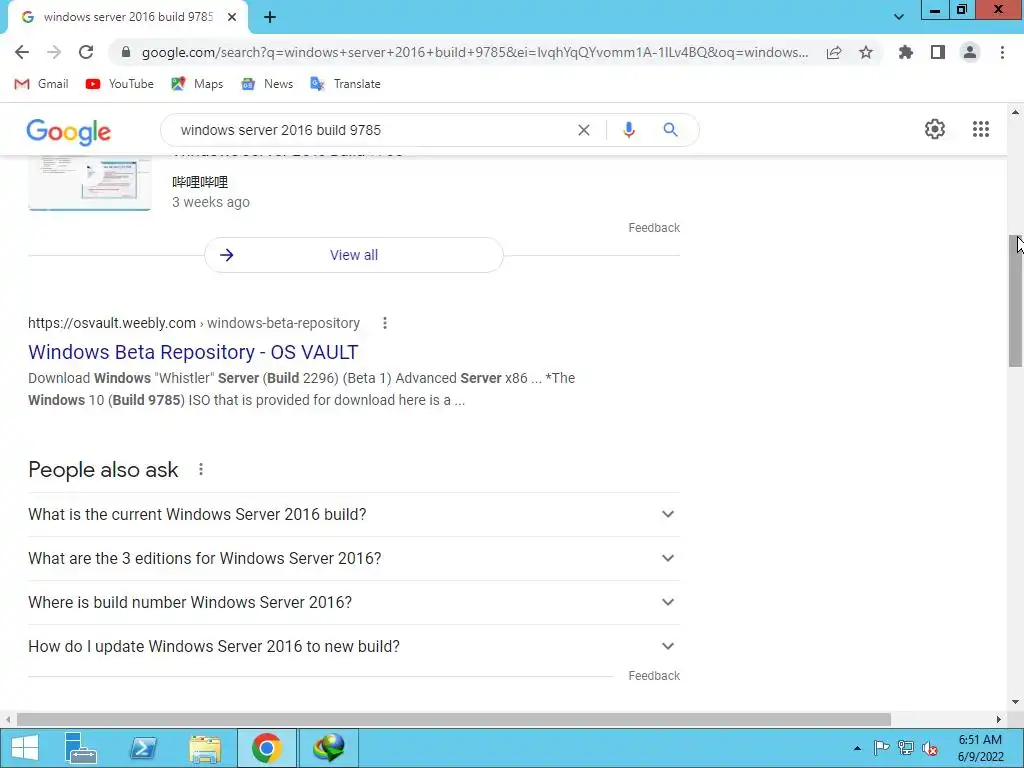Go back using the browser back arrow

click(22, 52)
